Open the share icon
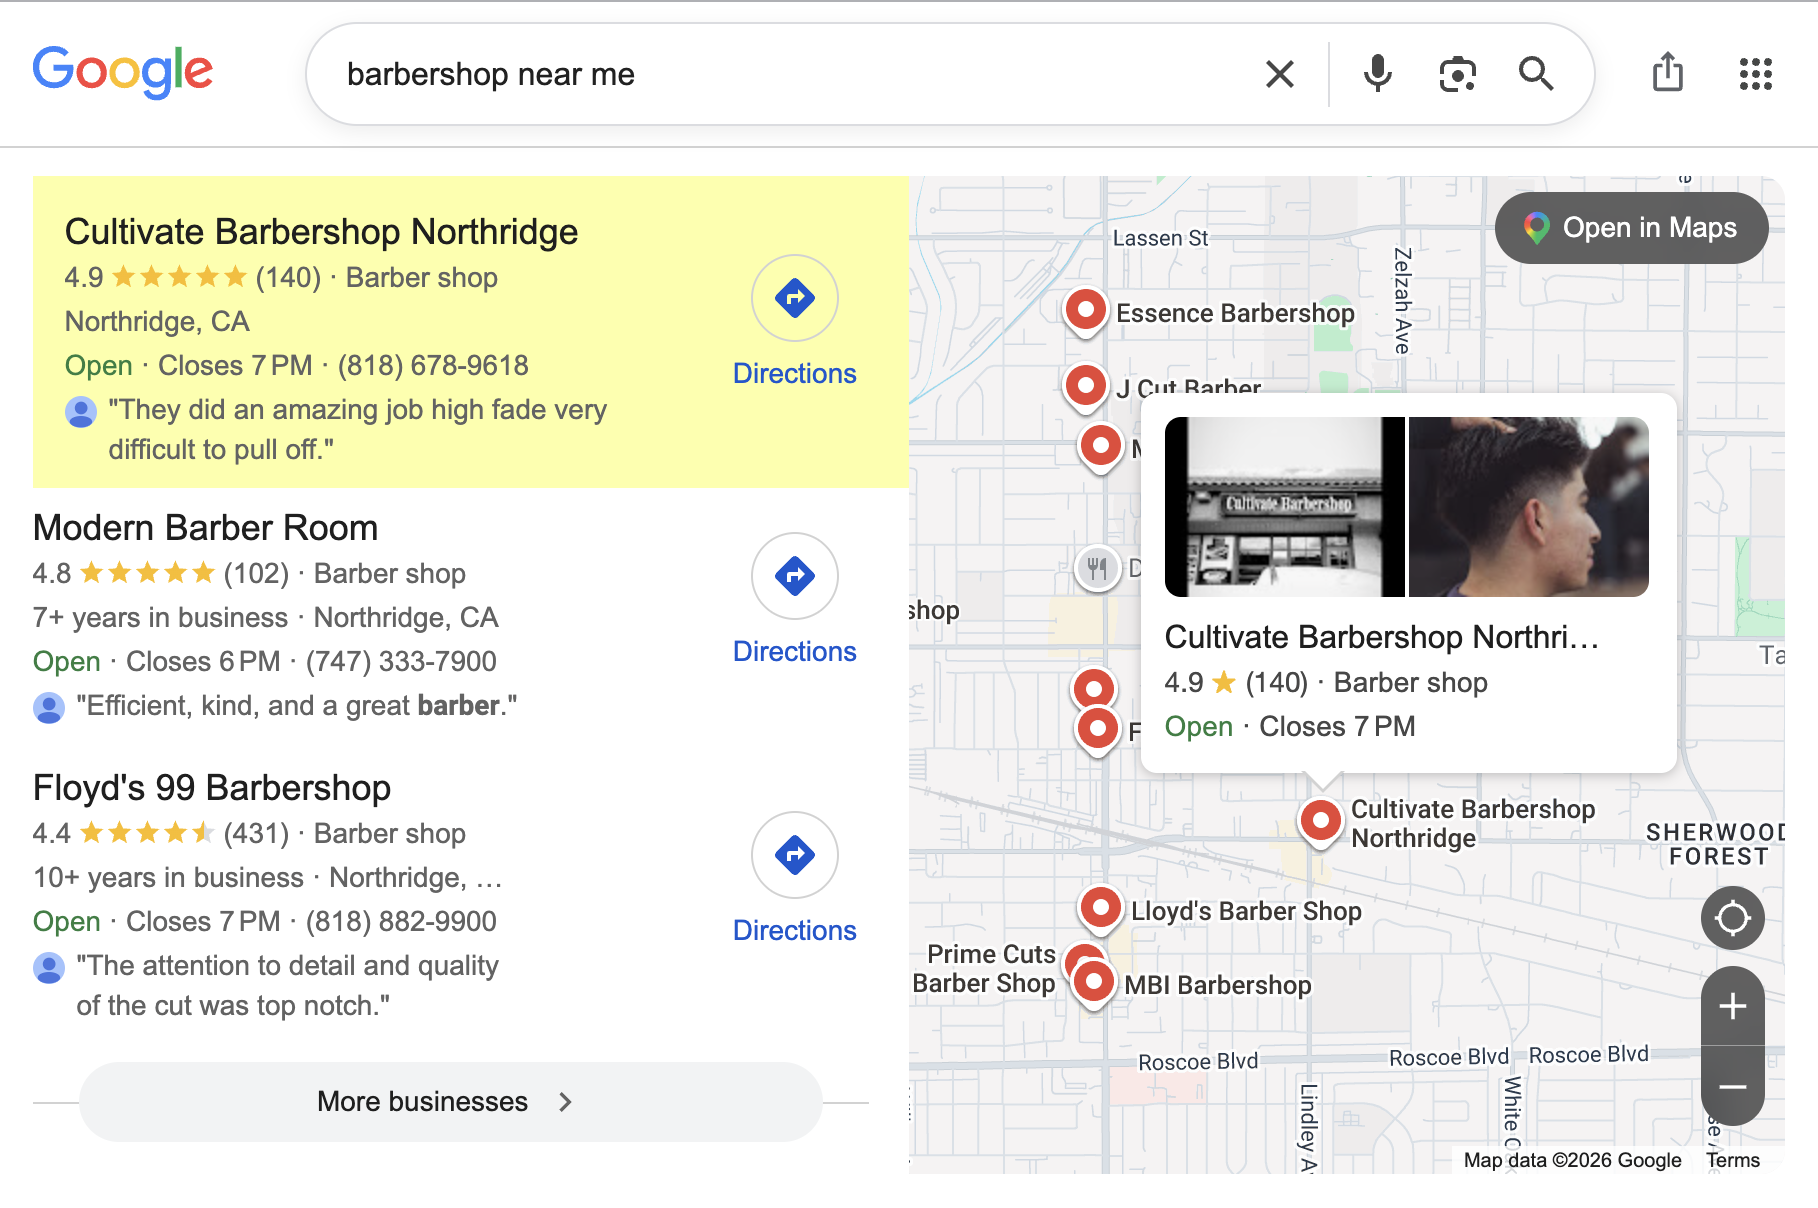The height and width of the screenshot is (1208, 1818). (x=1667, y=72)
